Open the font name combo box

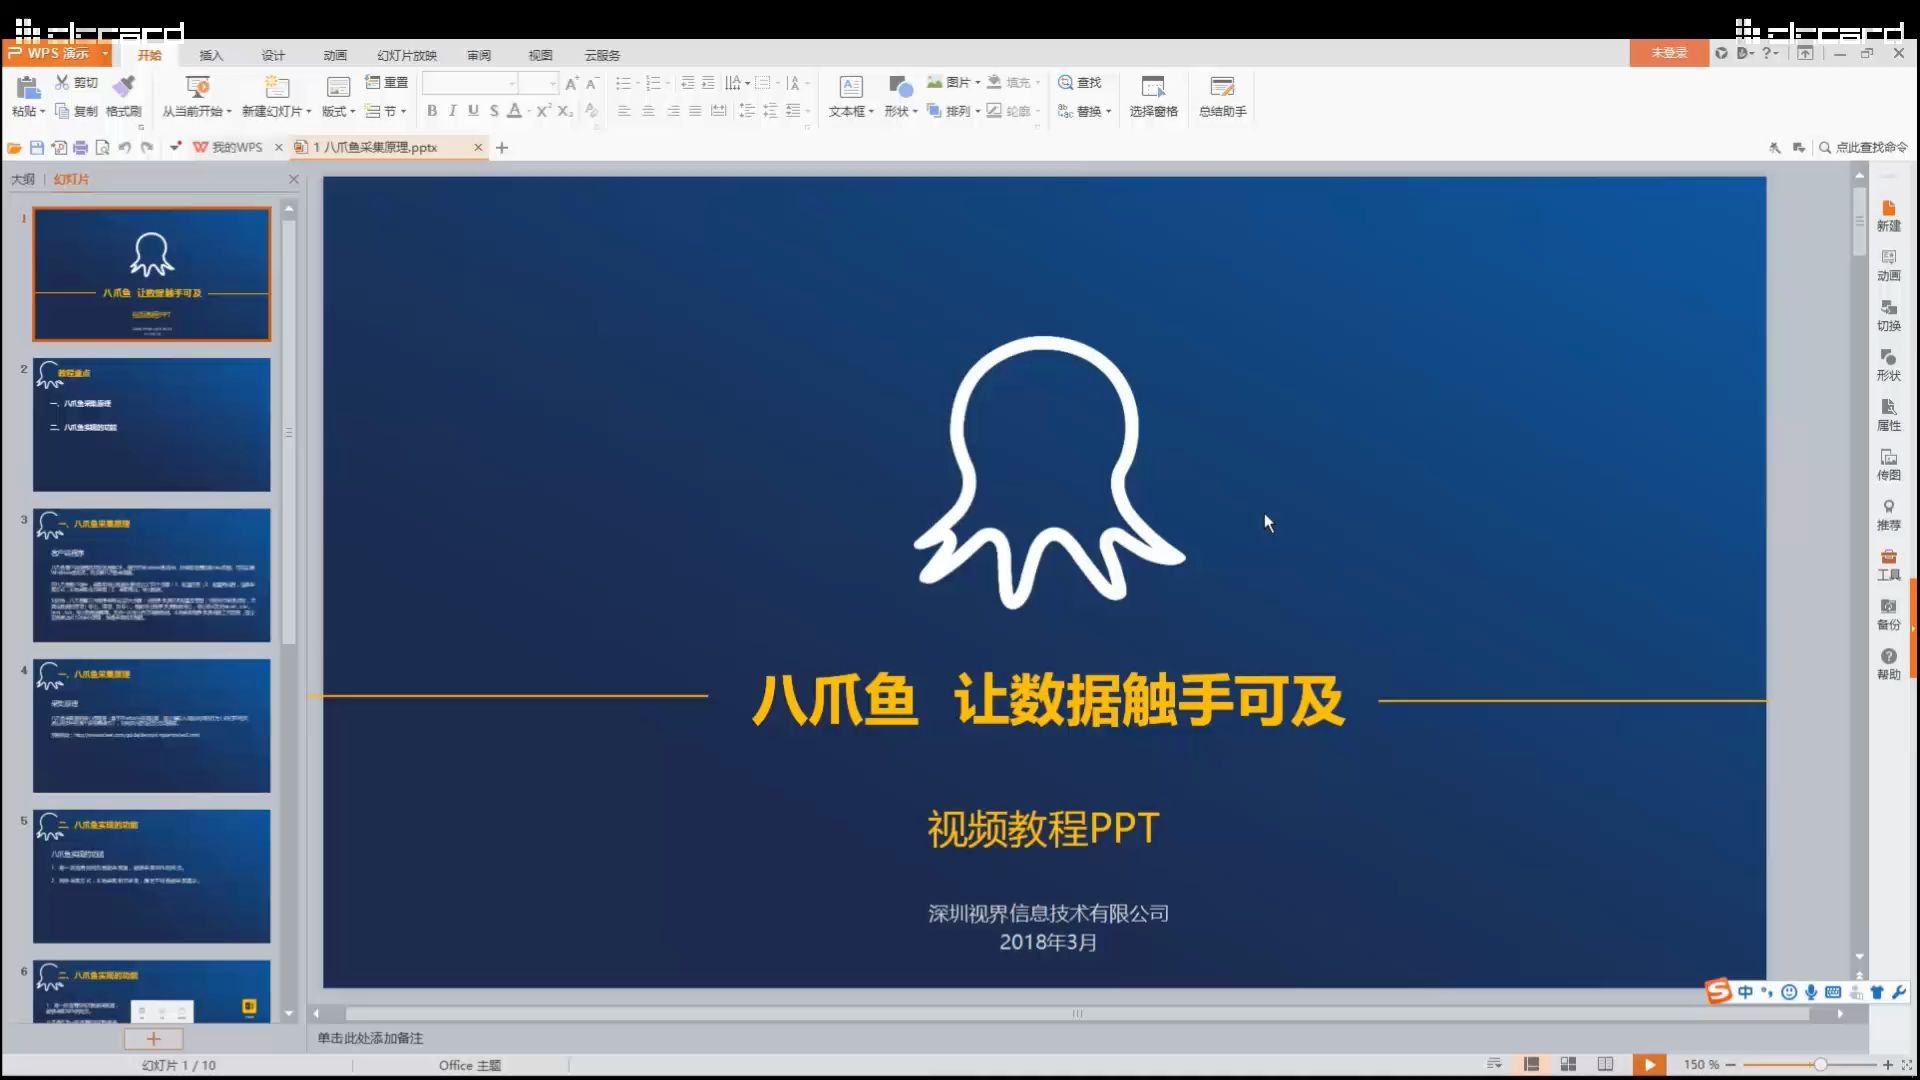point(470,83)
